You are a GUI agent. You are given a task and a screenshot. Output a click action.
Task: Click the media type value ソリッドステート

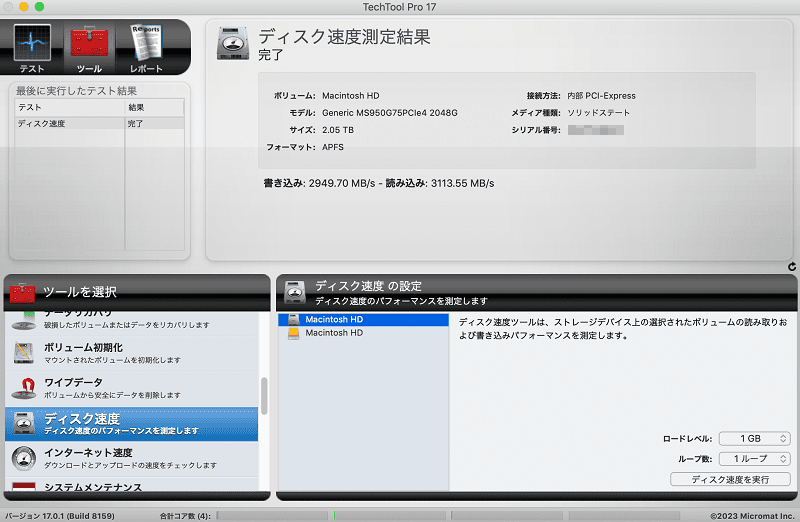[598, 113]
